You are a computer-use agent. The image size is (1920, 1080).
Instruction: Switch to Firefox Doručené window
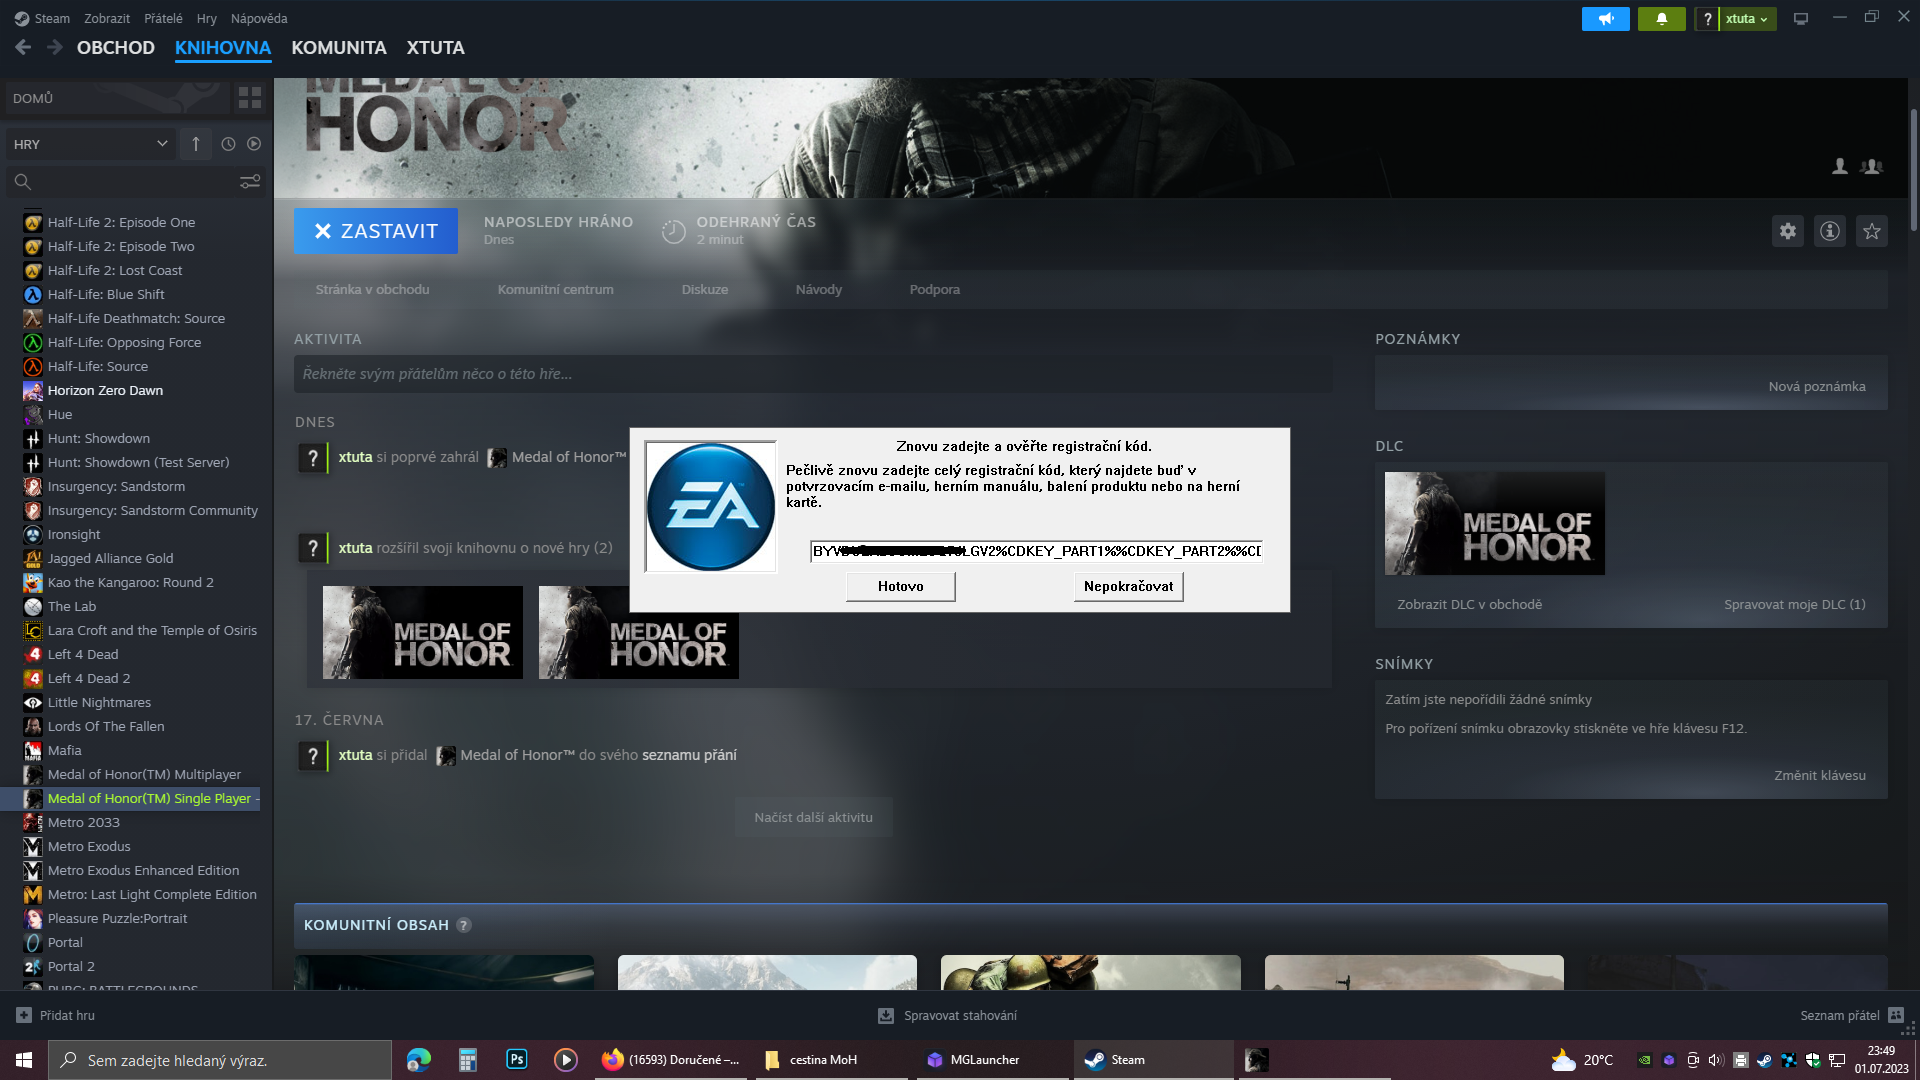[671, 1060]
